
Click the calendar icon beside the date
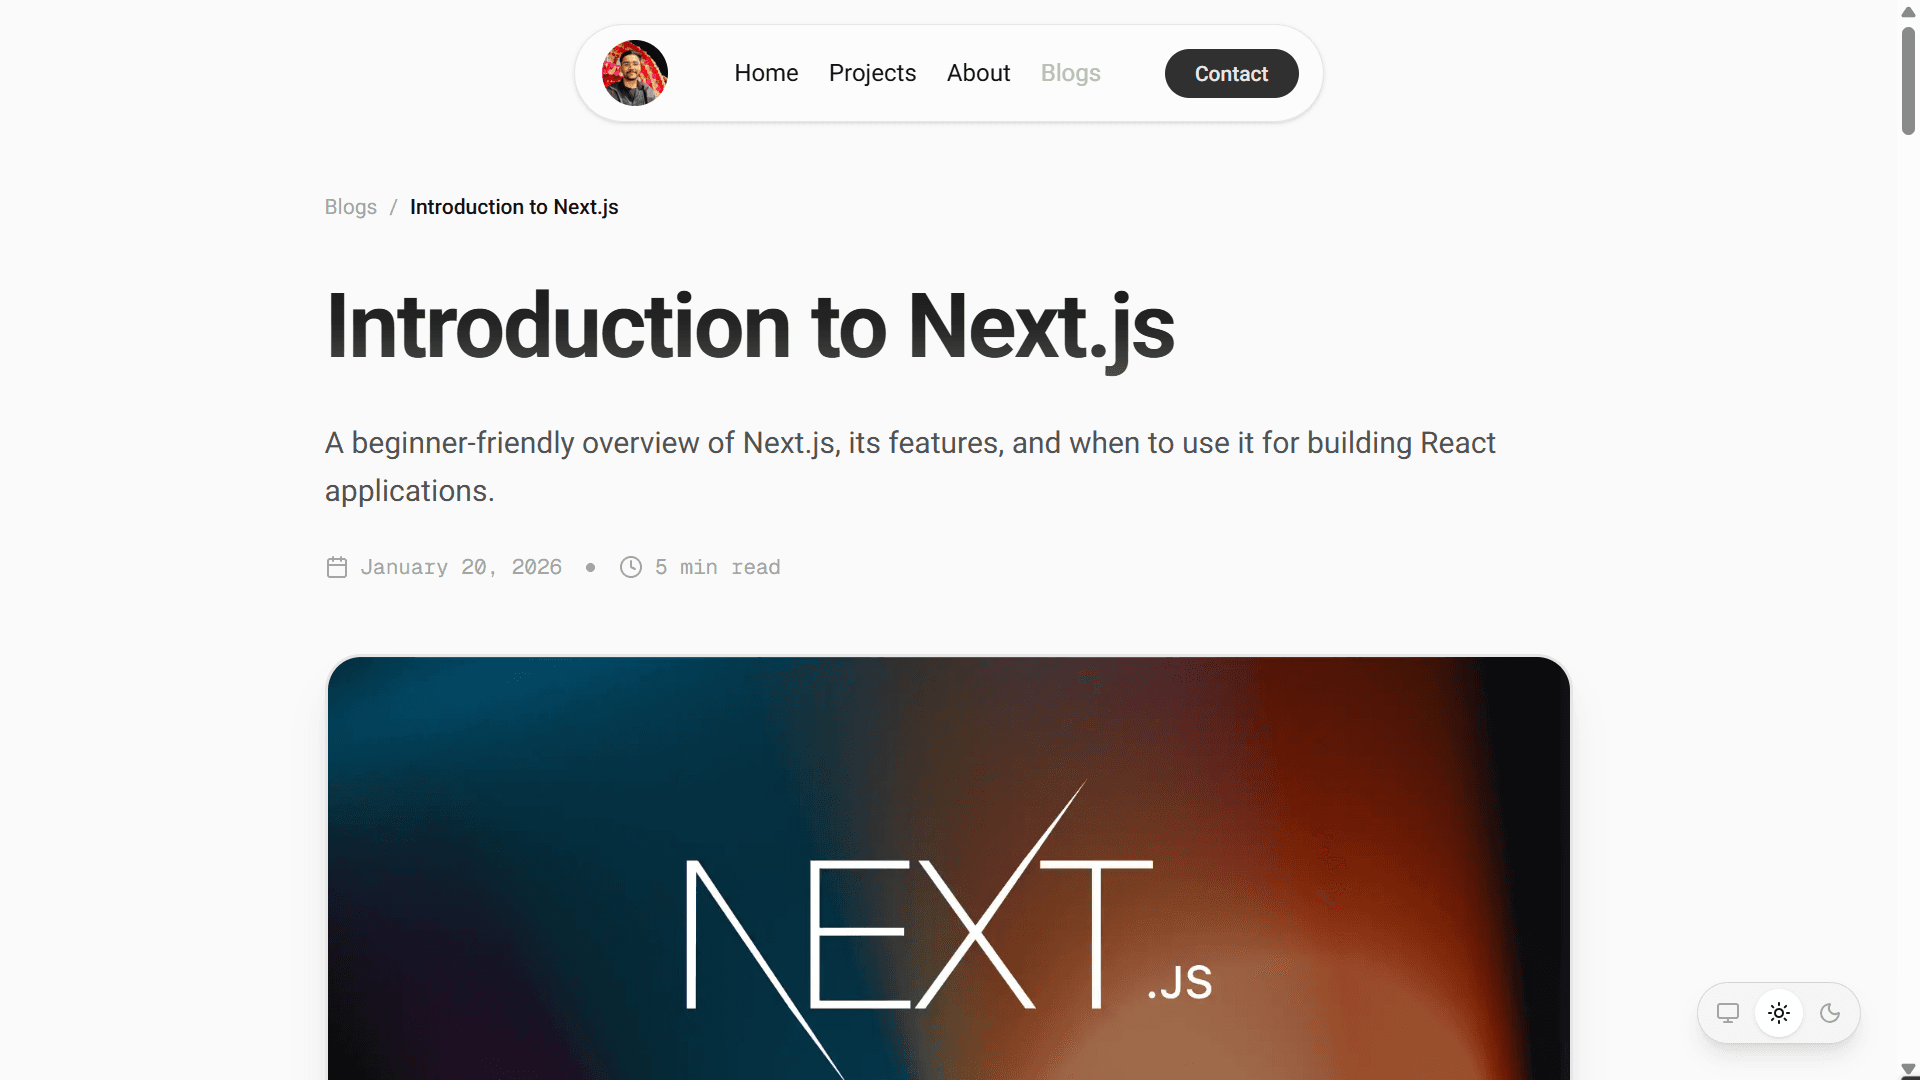click(x=337, y=567)
